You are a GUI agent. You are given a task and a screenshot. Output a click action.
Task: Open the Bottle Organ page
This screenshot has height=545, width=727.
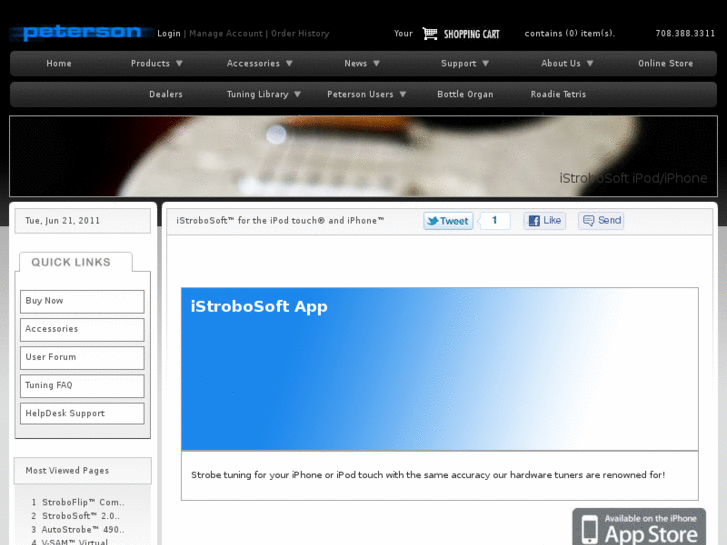click(x=465, y=94)
